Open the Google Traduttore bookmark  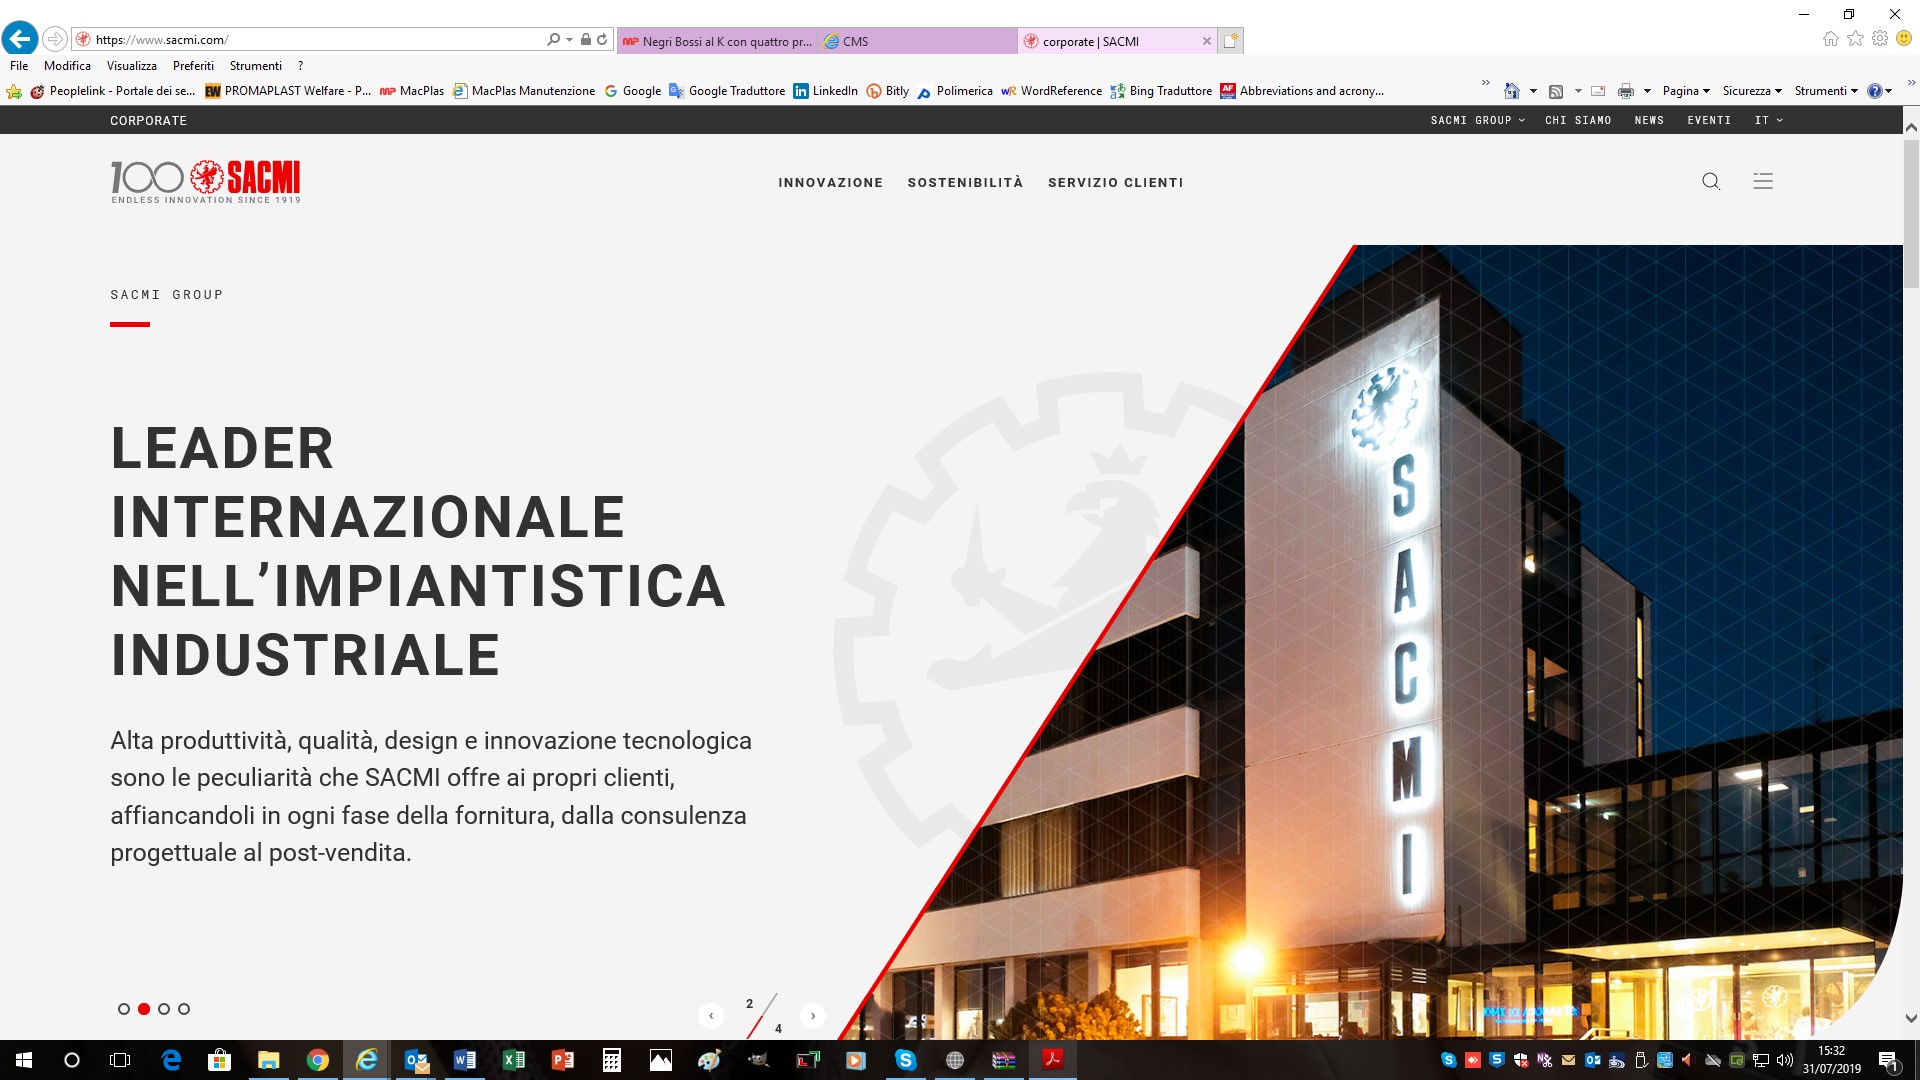(x=727, y=91)
